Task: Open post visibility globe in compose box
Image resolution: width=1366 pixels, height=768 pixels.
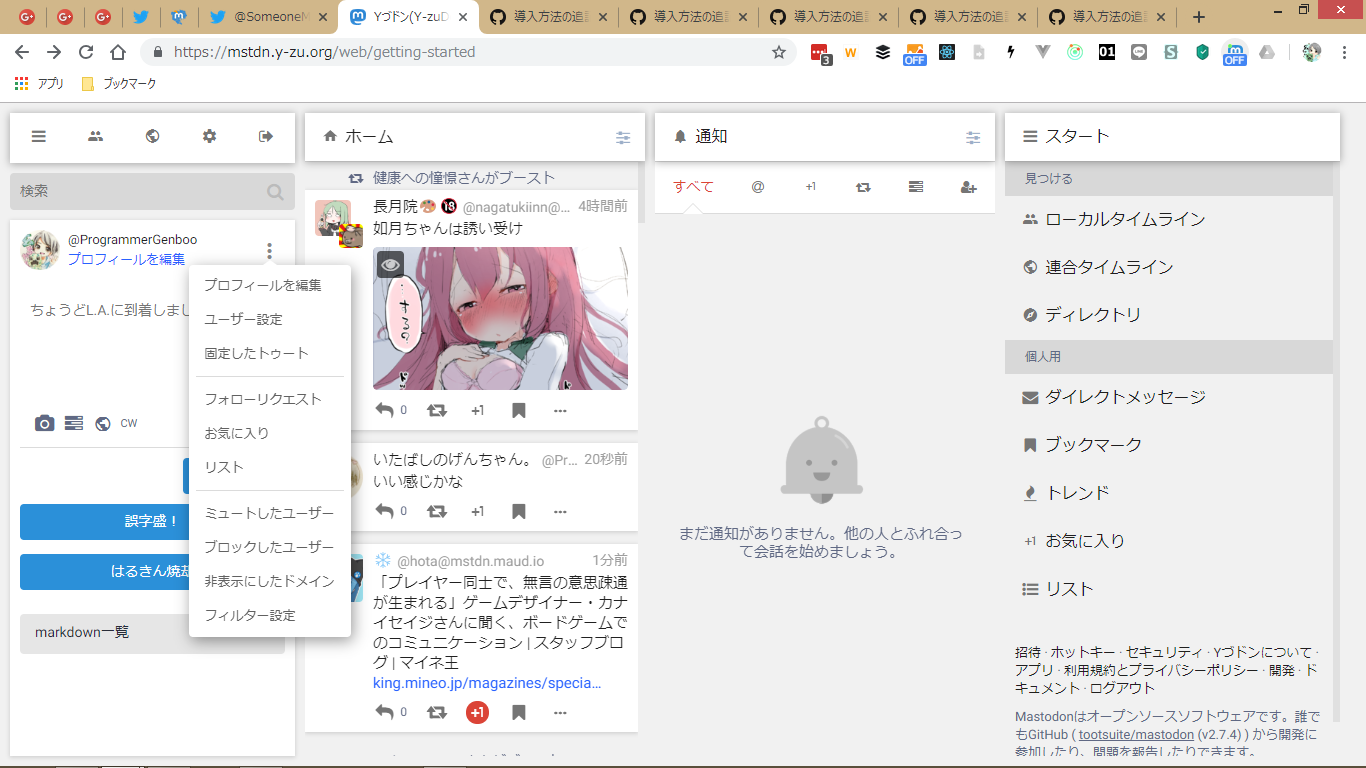Action: (x=102, y=424)
